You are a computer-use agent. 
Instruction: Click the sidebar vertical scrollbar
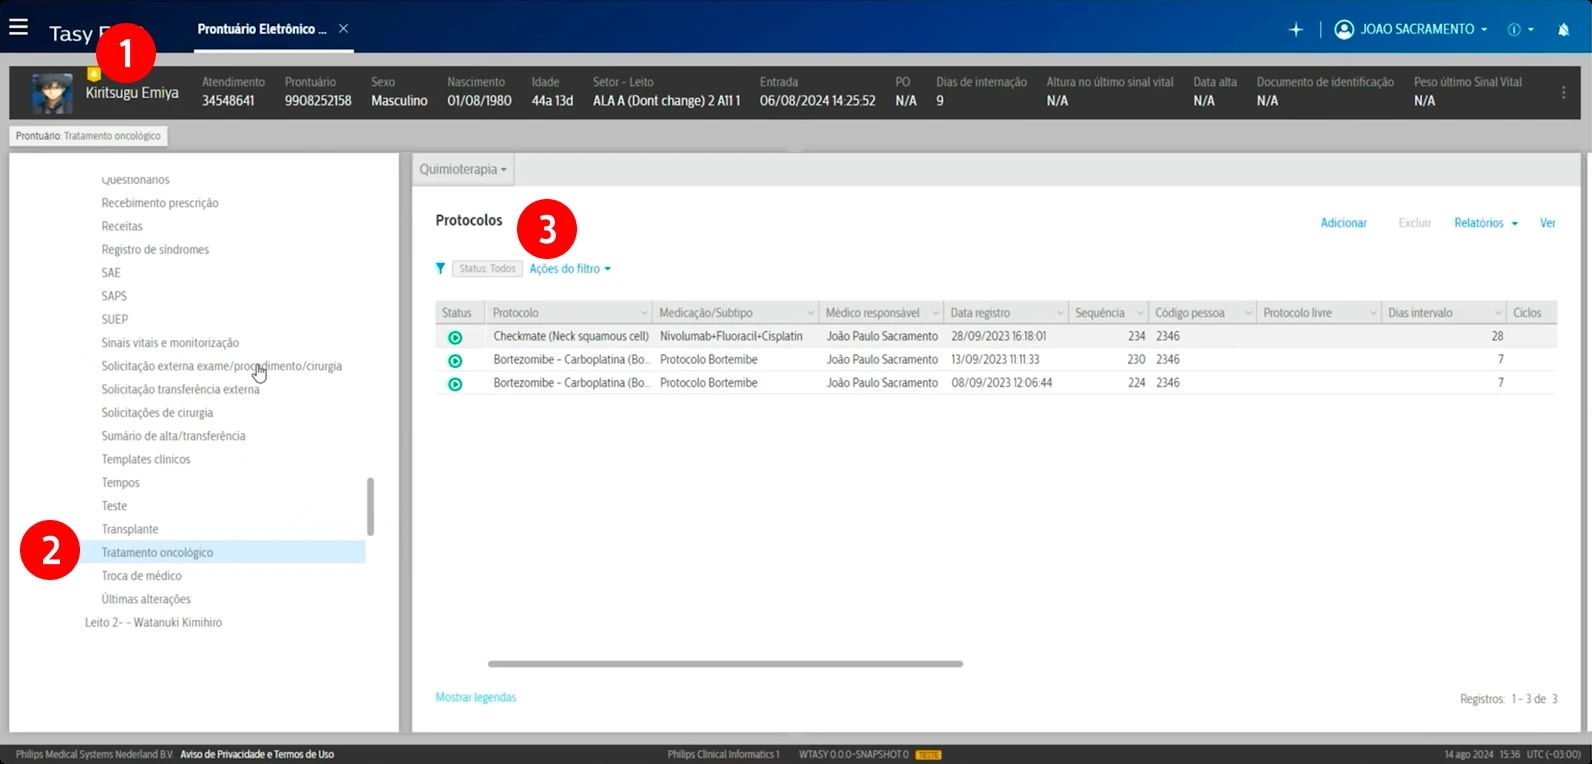(x=370, y=506)
